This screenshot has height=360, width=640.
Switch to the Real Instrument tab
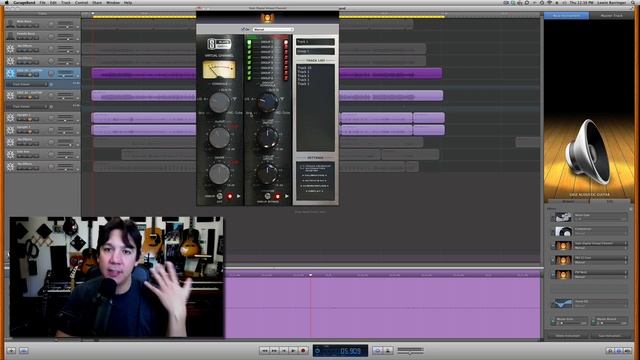[x=566, y=16]
